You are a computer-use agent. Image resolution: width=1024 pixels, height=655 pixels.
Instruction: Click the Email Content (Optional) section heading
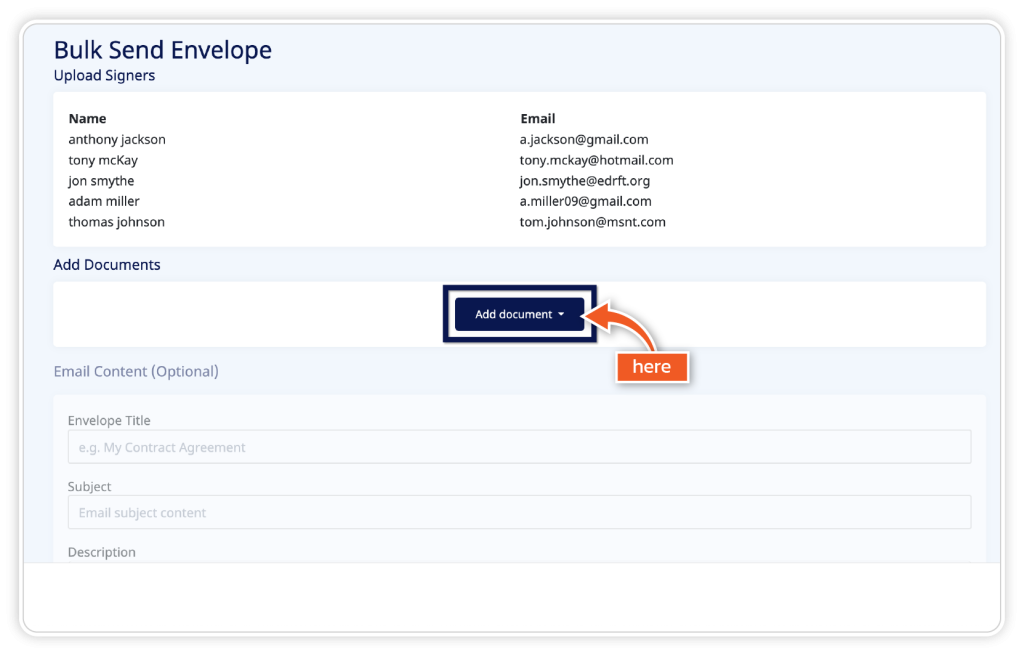tap(136, 371)
